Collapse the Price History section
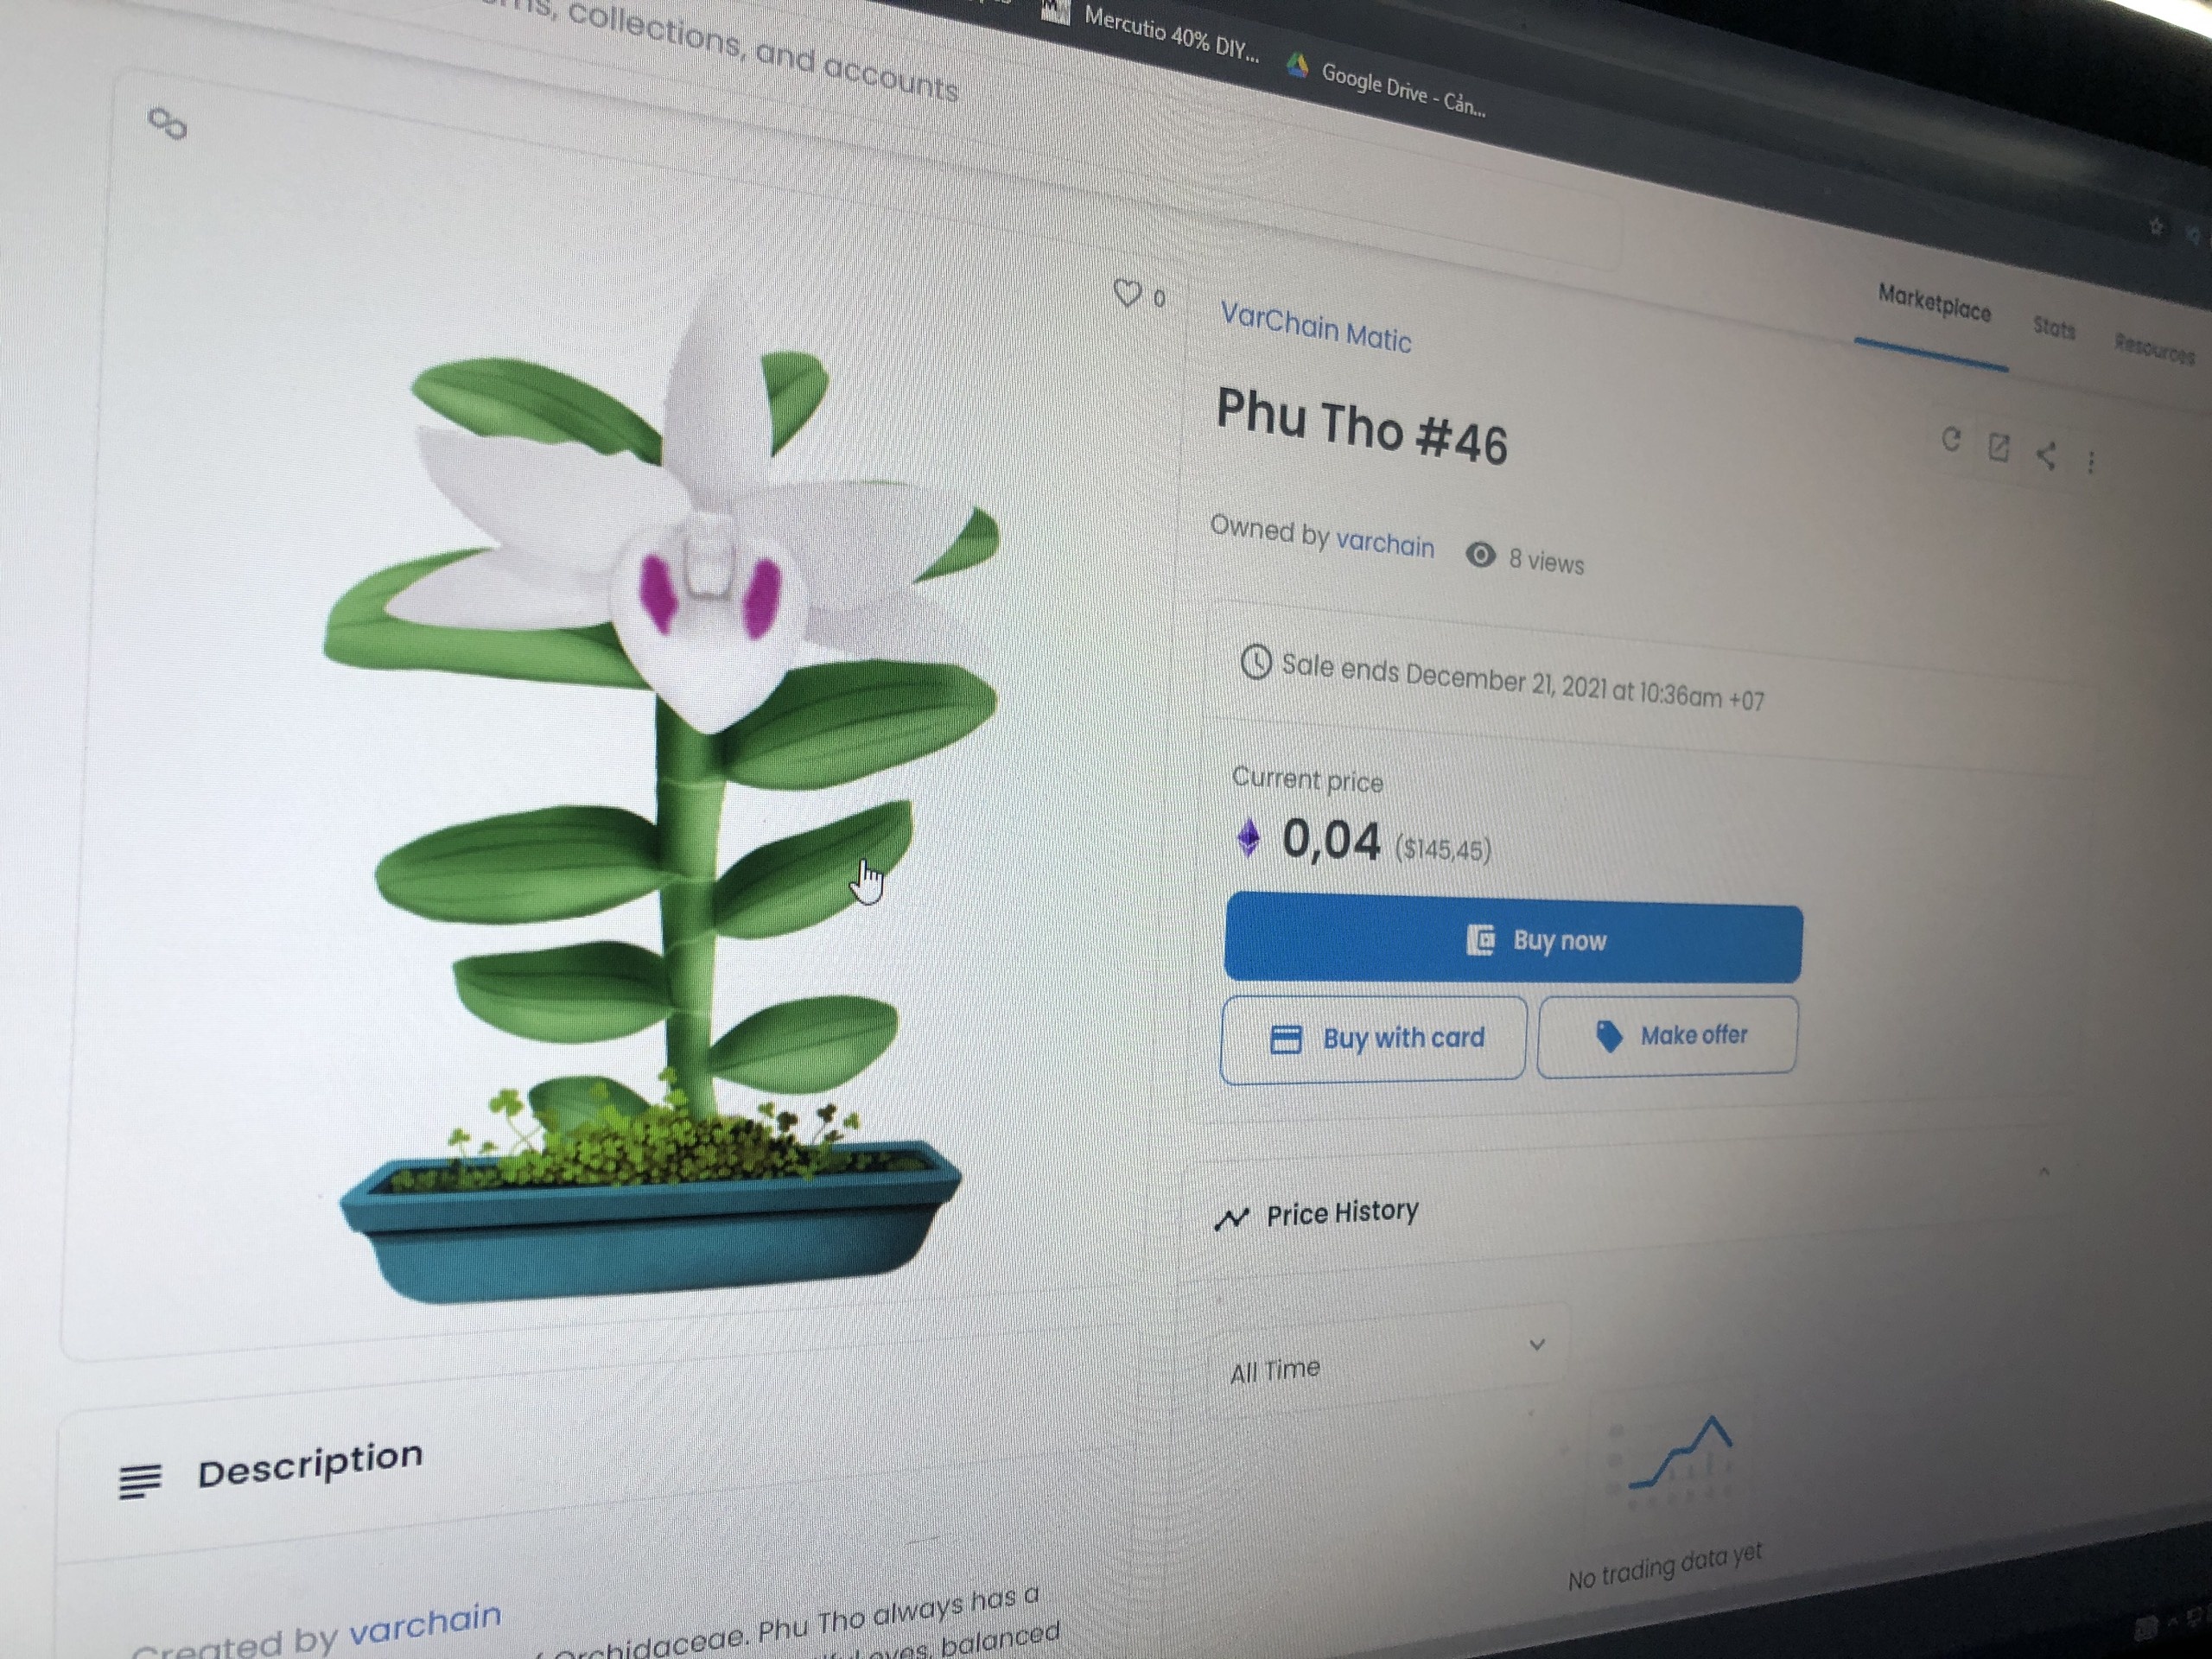Screen dimensions: 2212x1659 click(2044, 1171)
